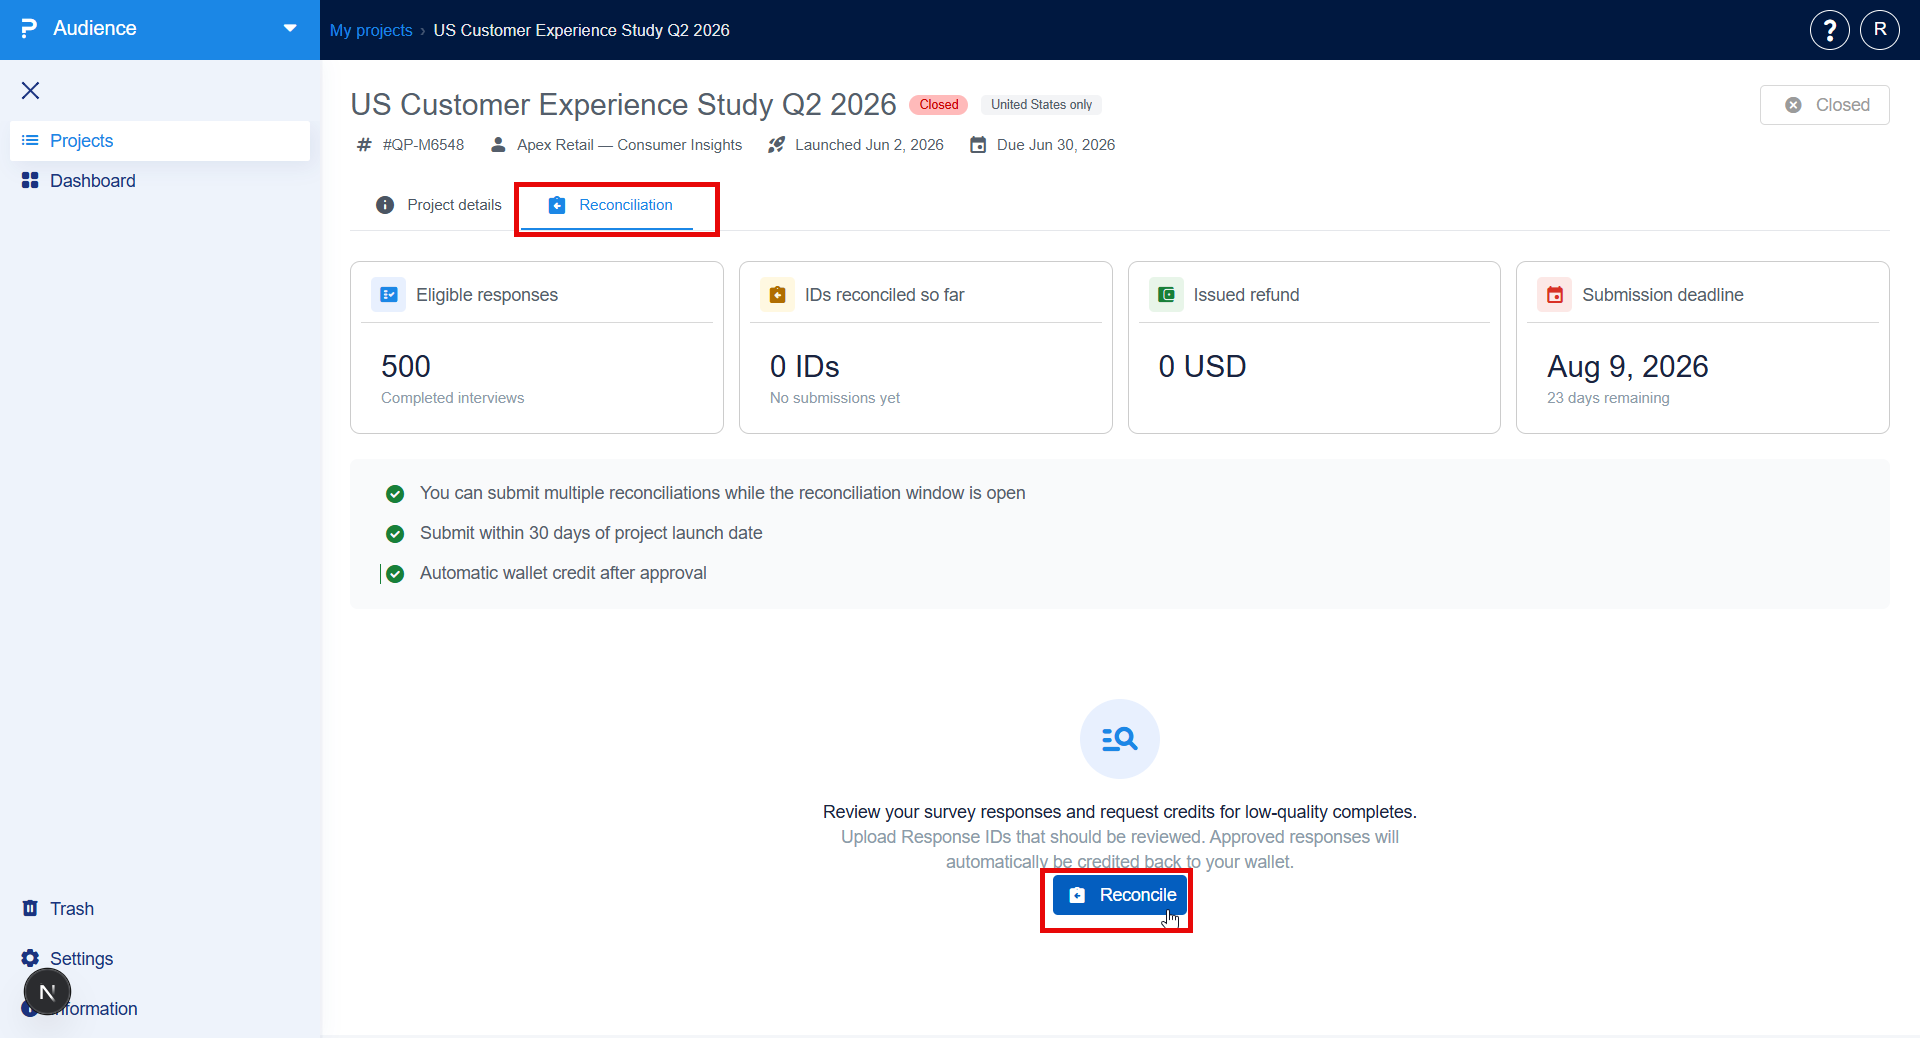The height and width of the screenshot is (1038, 1920).
Task: Switch to the Project details tab
Action: 439,205
